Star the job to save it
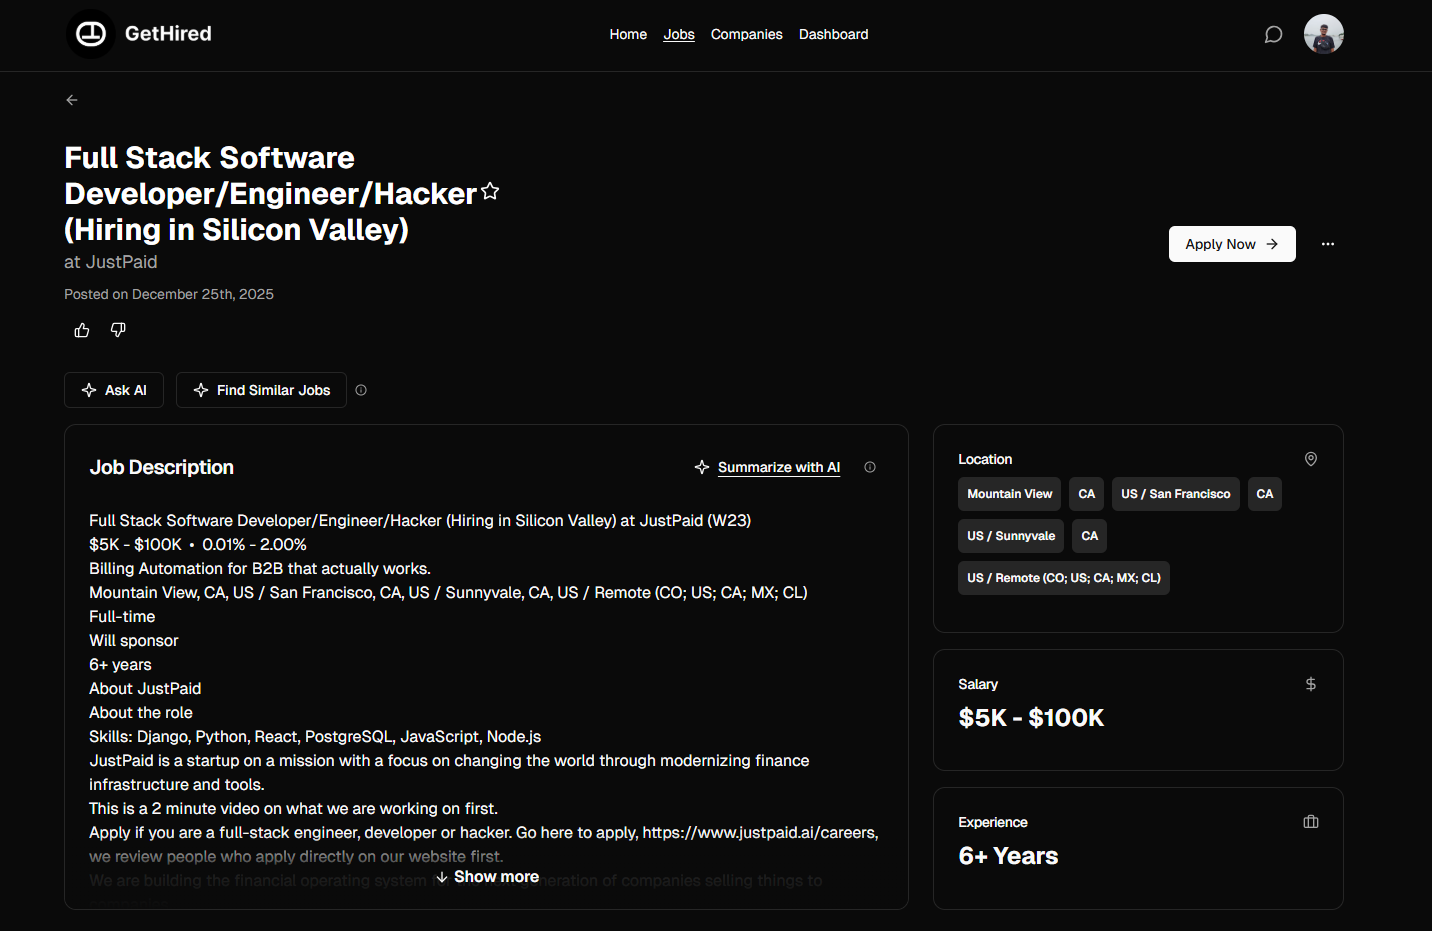1432x931 pixels. (x=490, y=190)
